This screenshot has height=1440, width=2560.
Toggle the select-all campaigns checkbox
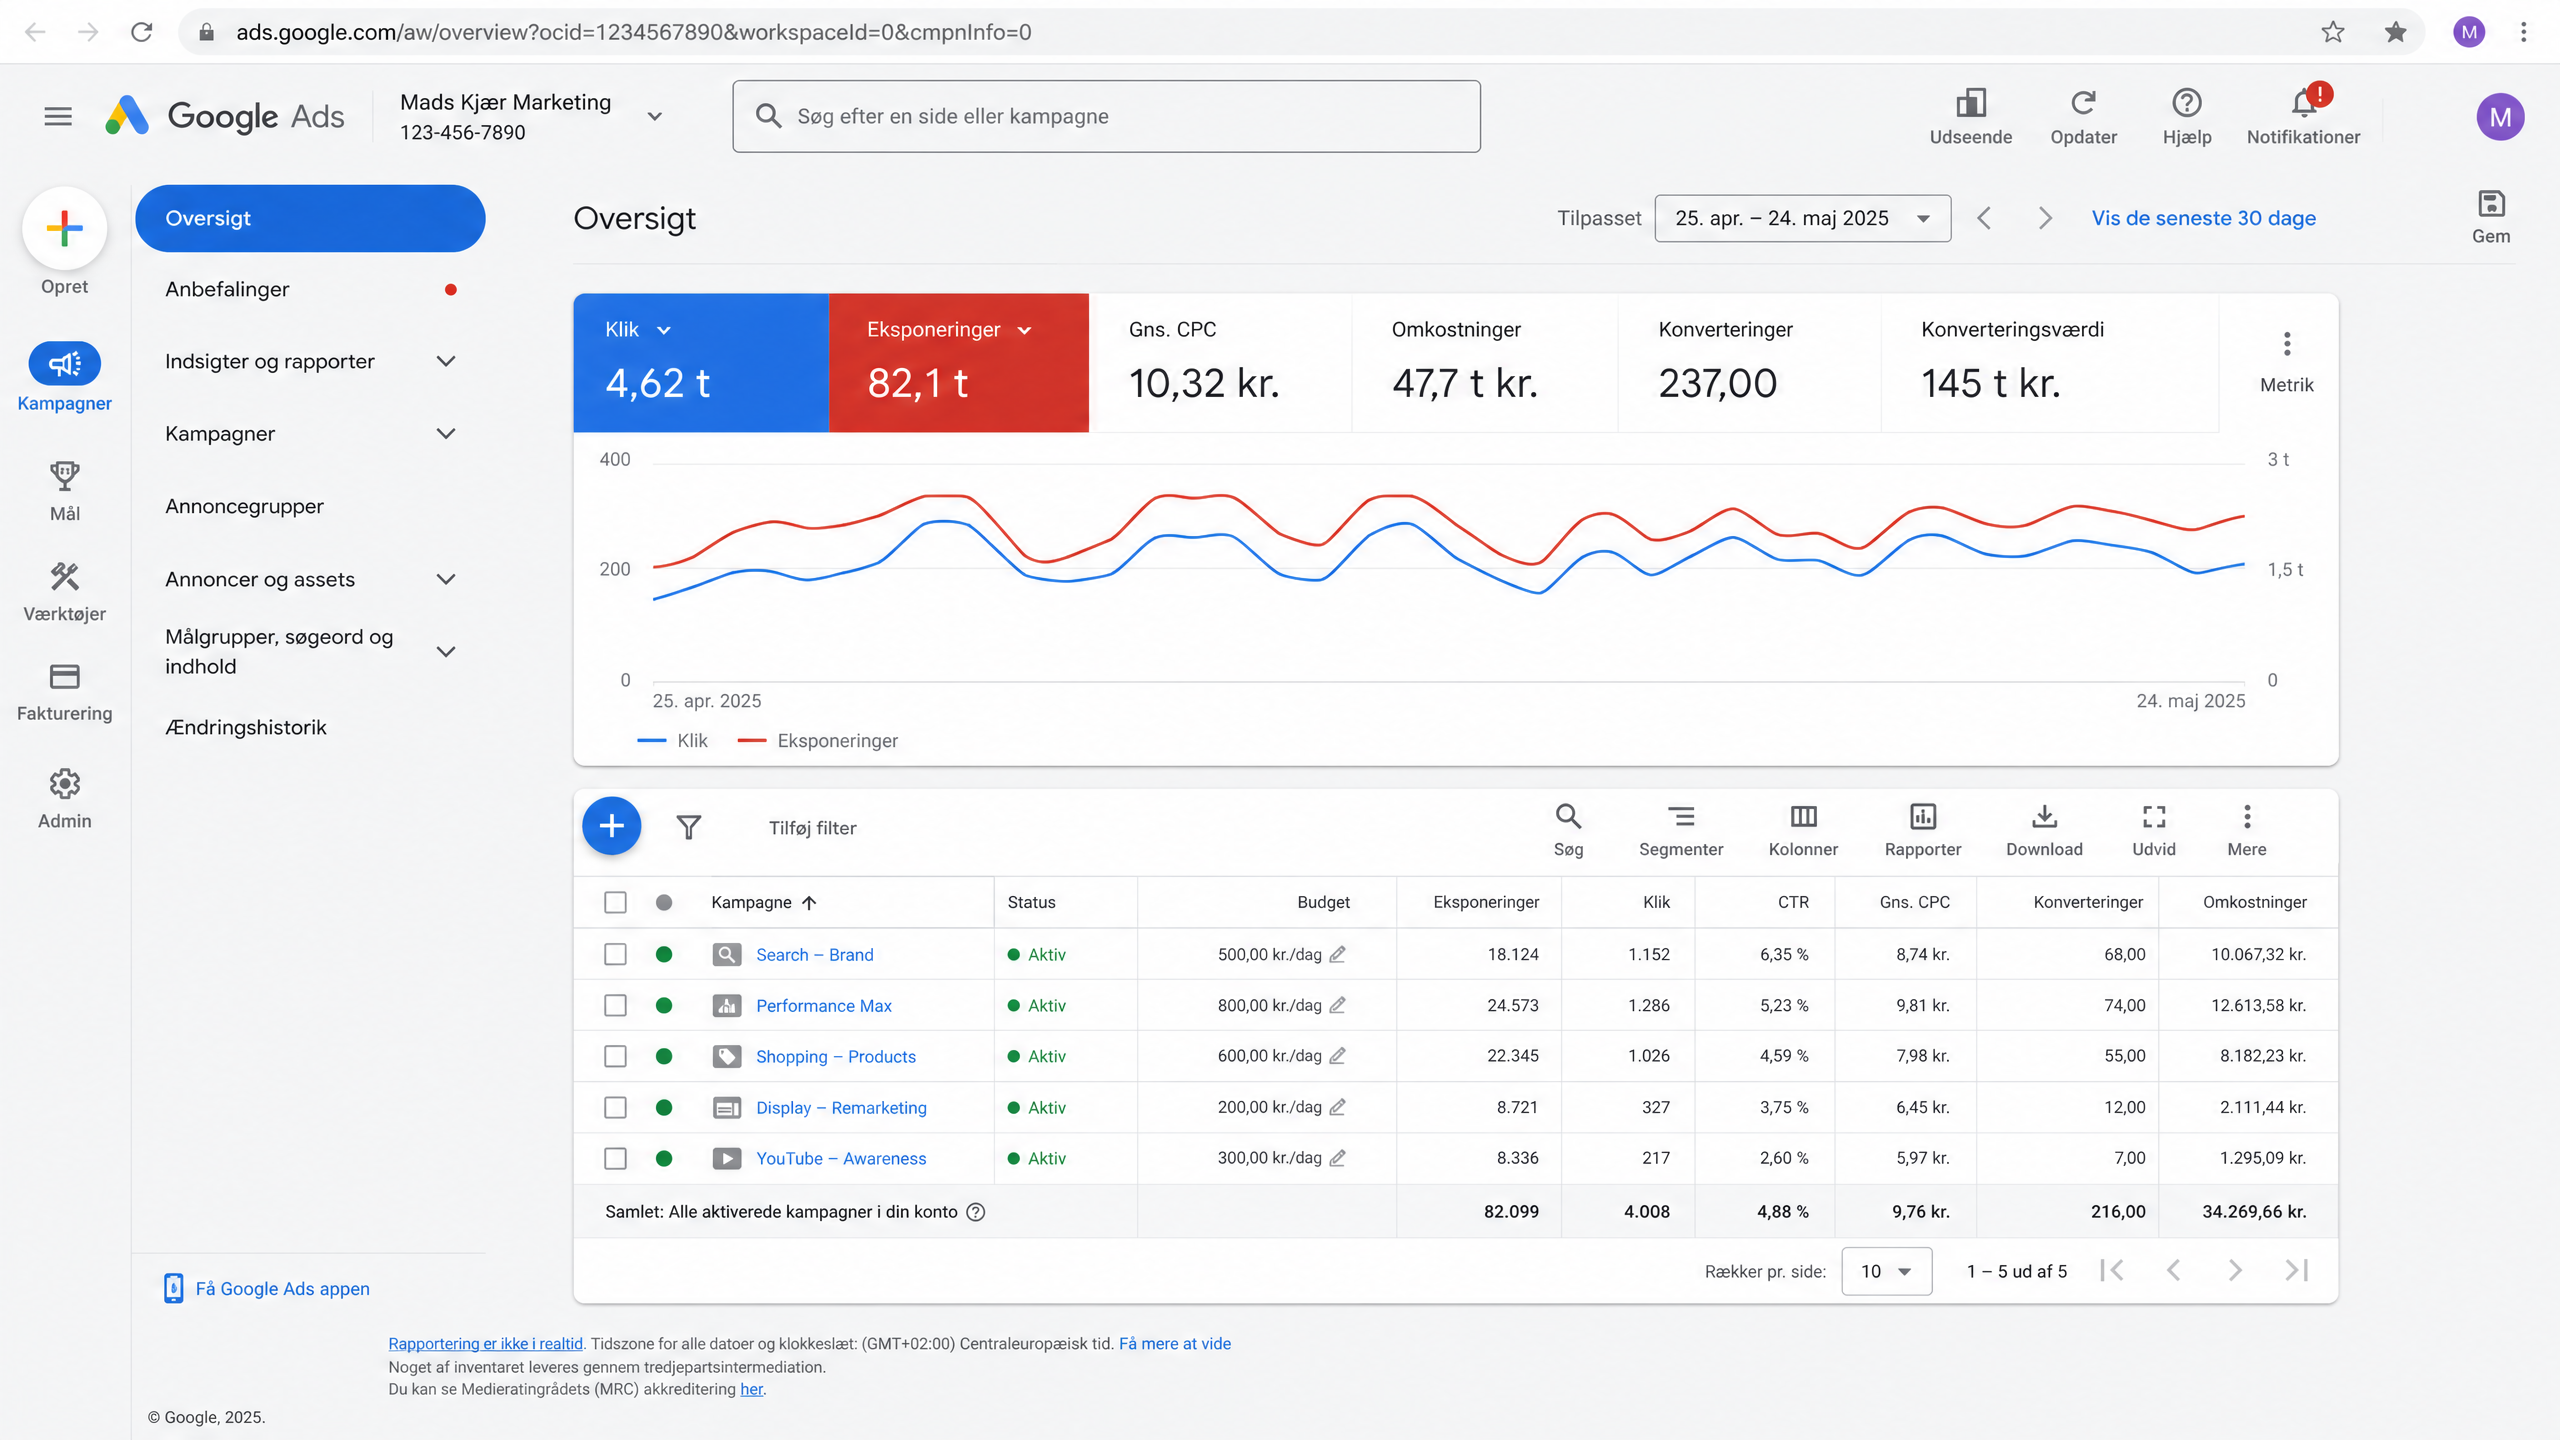(615, 902)
